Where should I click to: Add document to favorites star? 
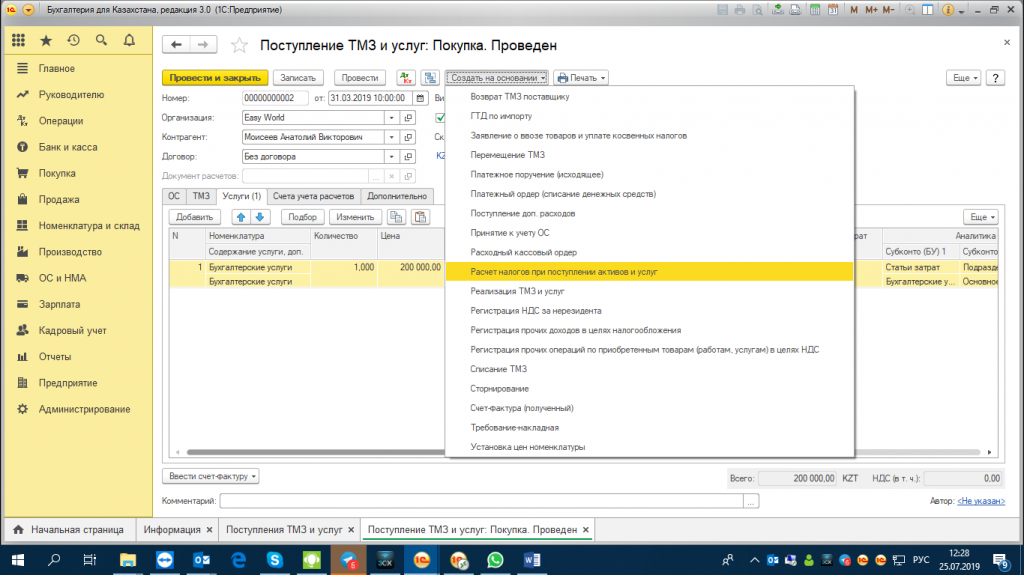(240, 45)
